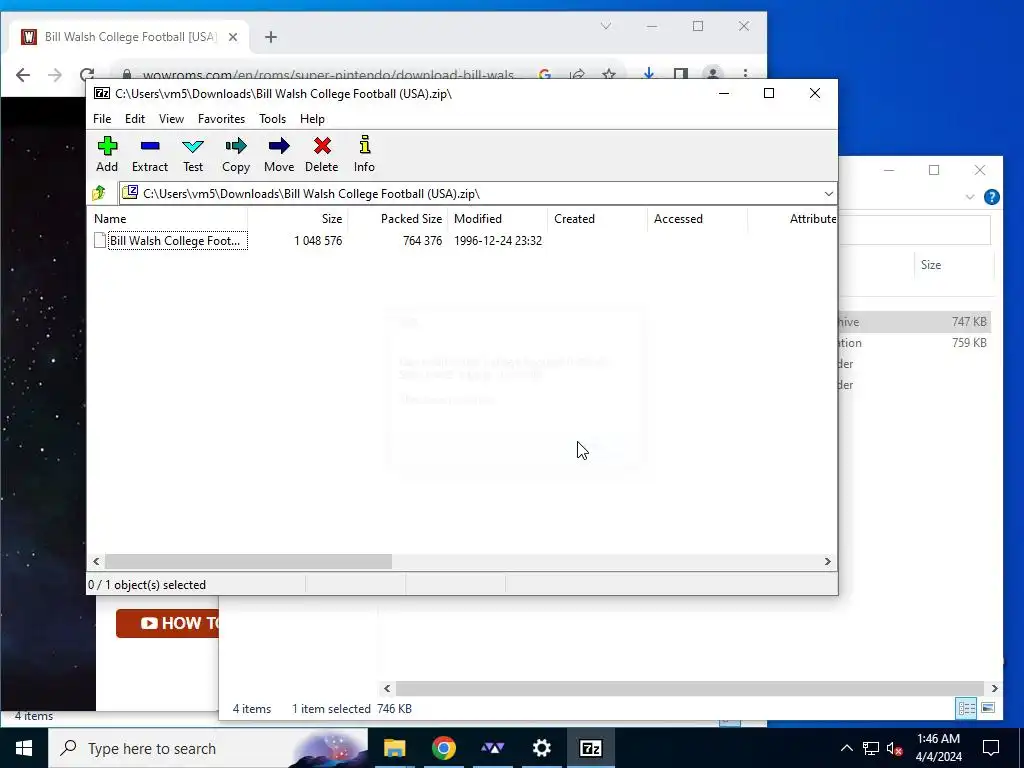Open the File menu in 7-Zip
This screenshot has height=768, width=1024.
tap(102, 119)
